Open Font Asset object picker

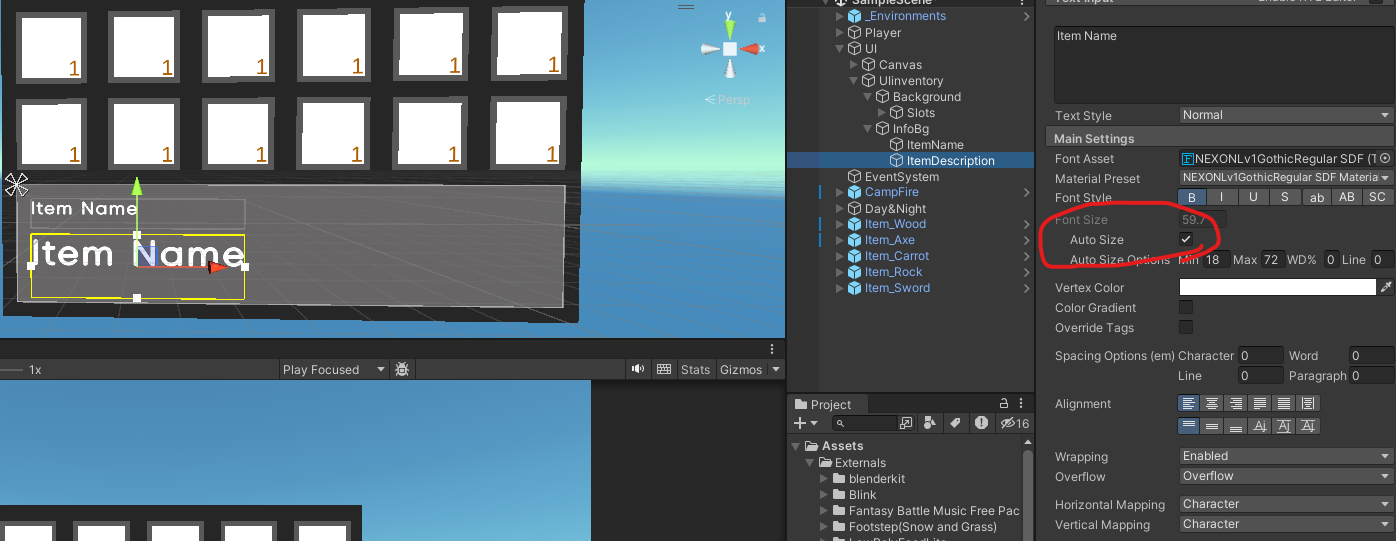[x=1385, y=158]
